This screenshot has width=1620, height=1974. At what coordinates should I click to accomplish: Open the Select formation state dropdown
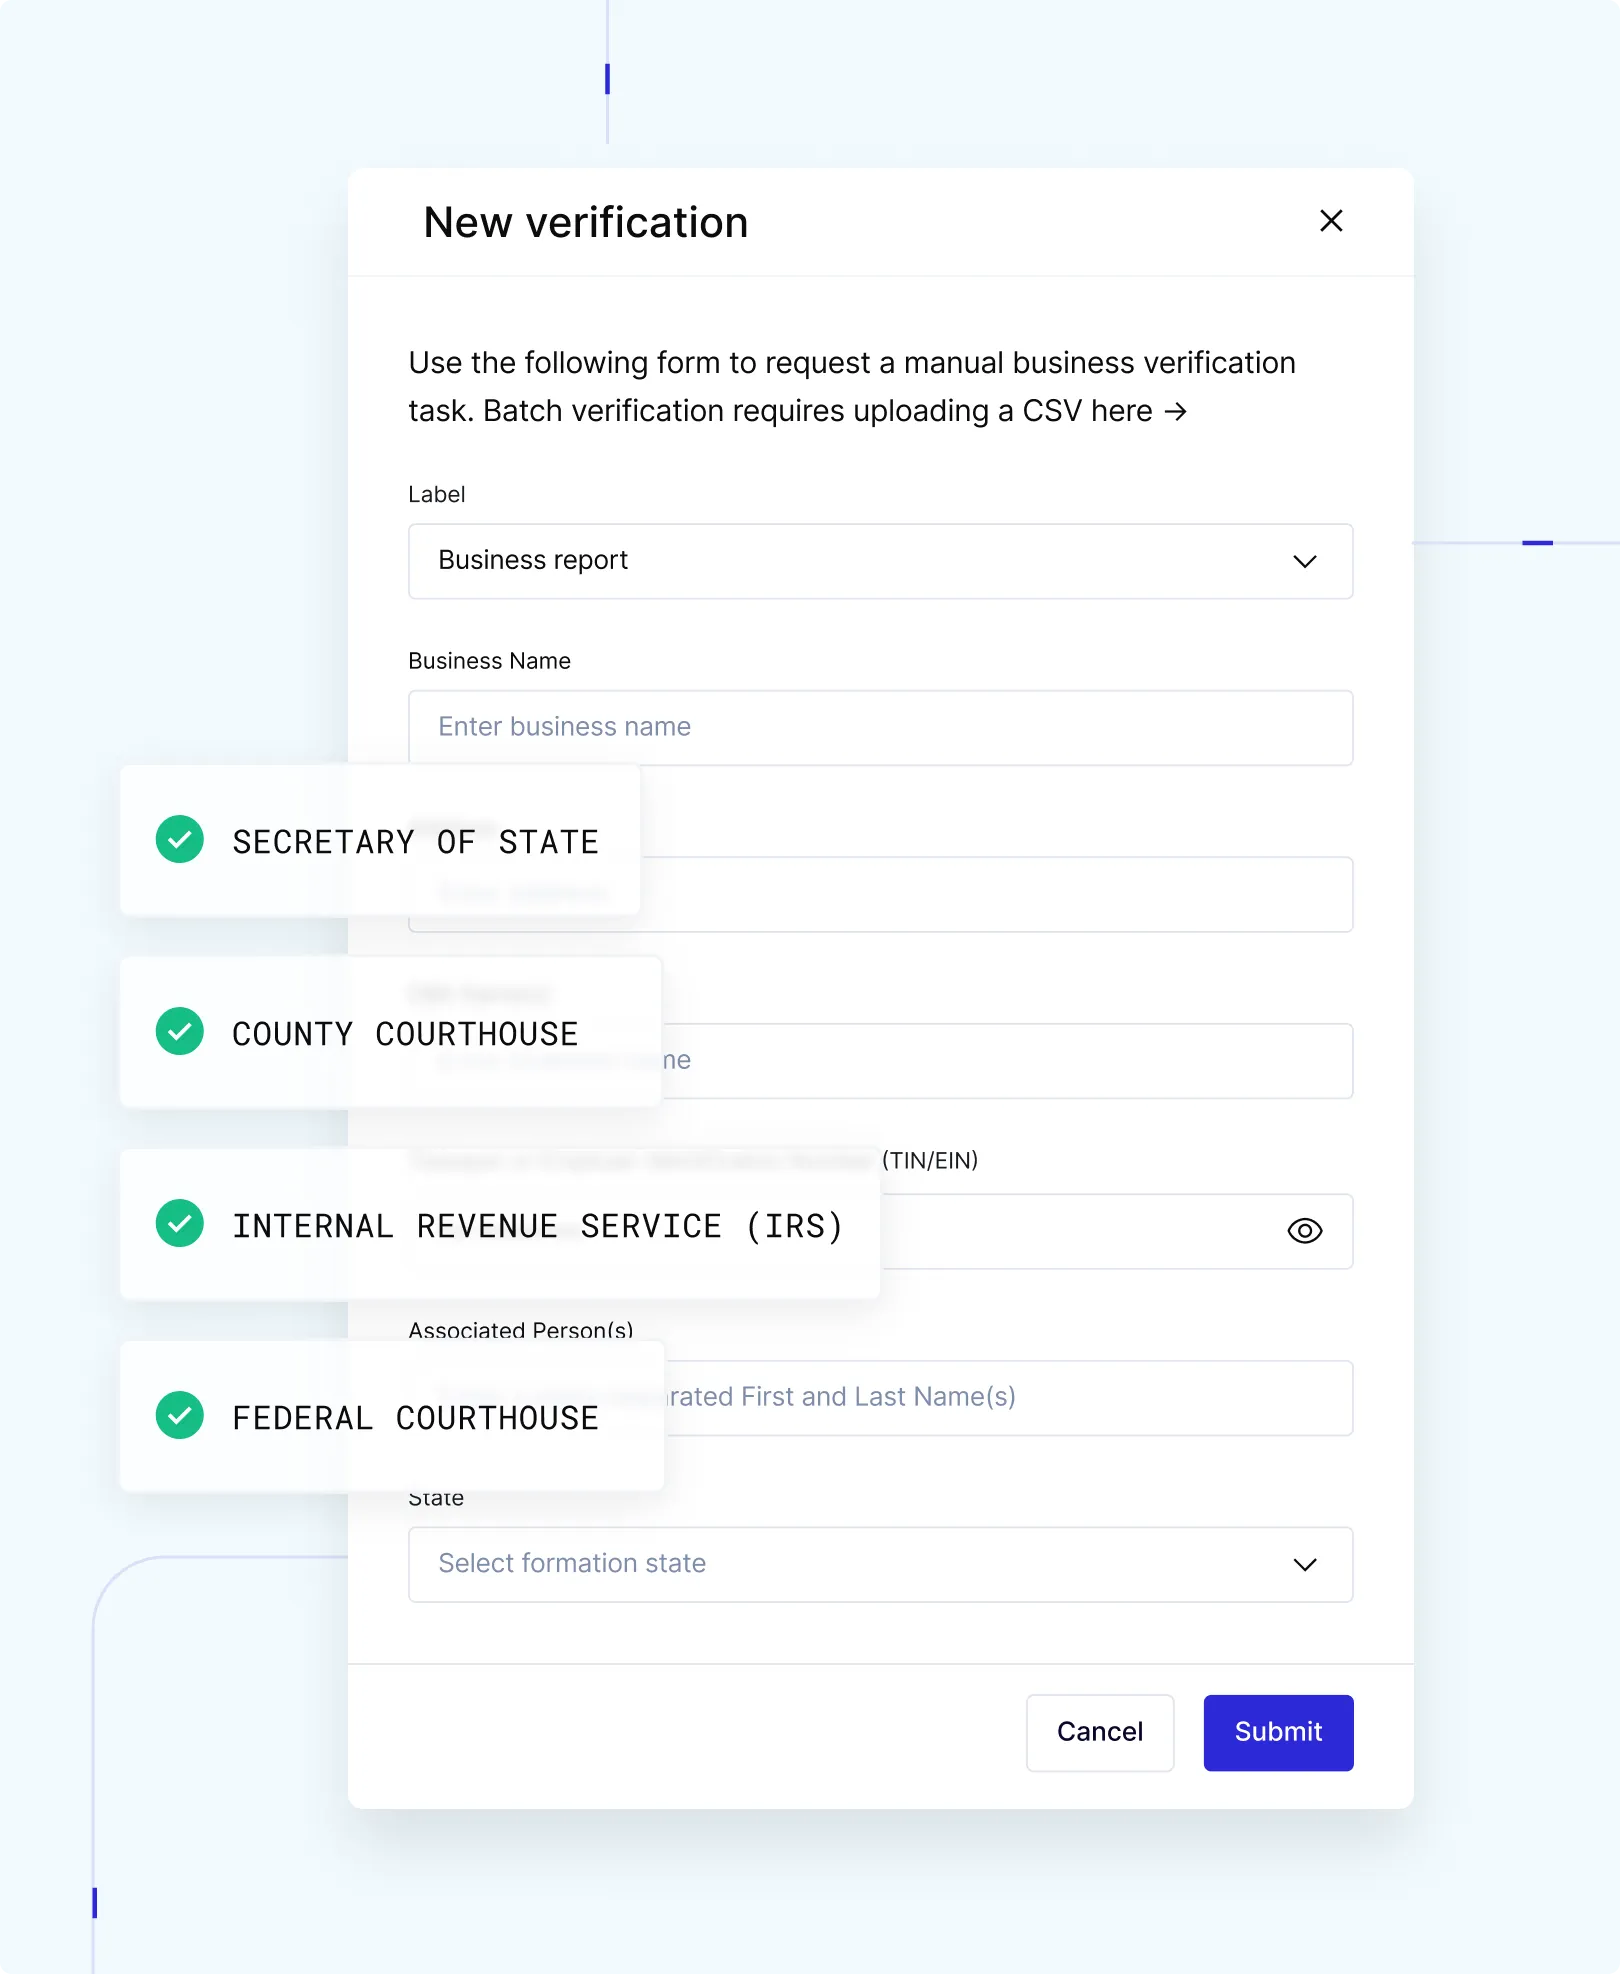(x=880, y=1564)
